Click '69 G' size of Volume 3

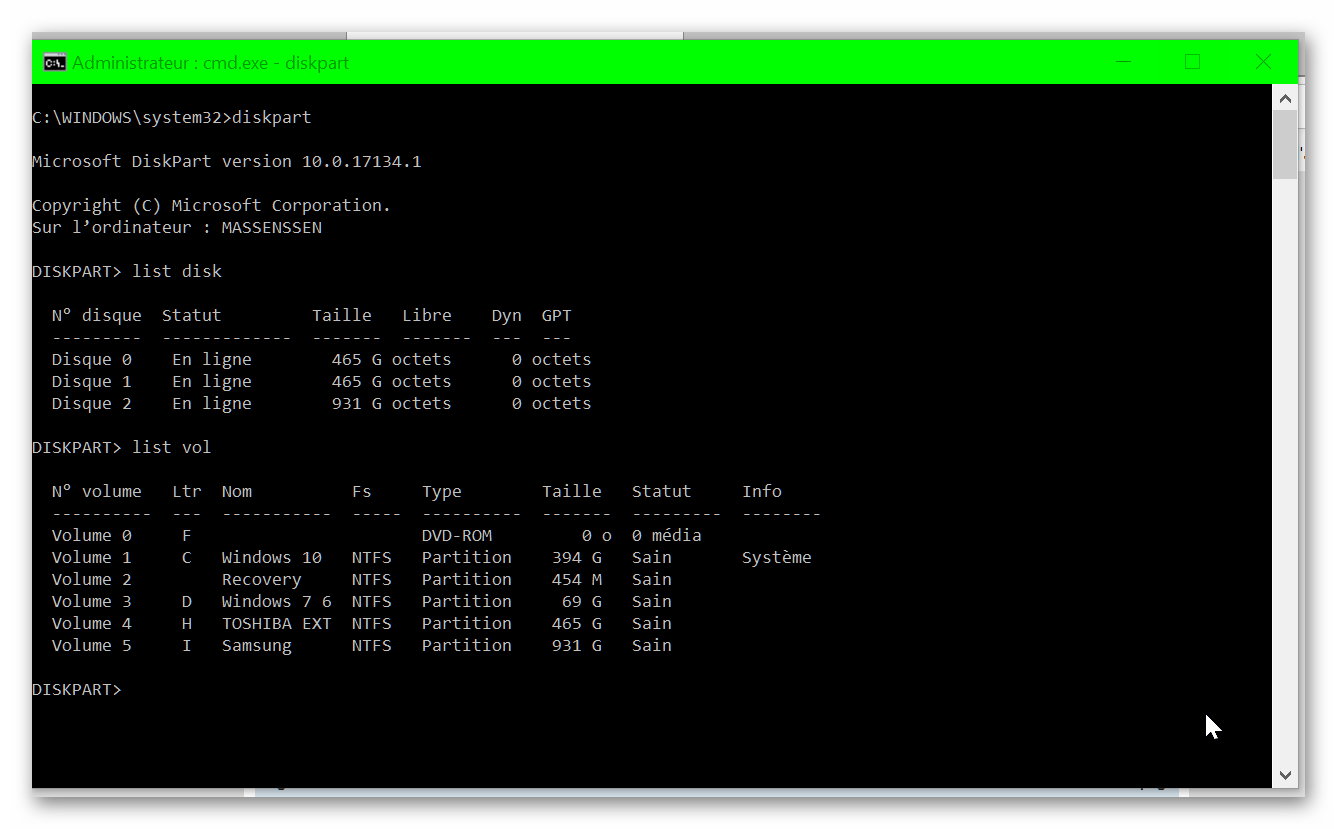(582, 602)
